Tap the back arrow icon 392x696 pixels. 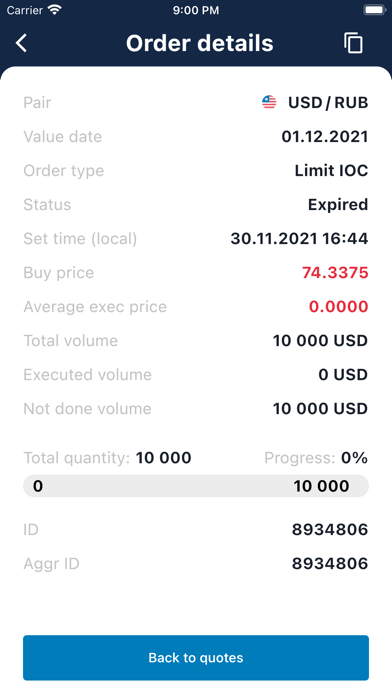coord(21,43)
